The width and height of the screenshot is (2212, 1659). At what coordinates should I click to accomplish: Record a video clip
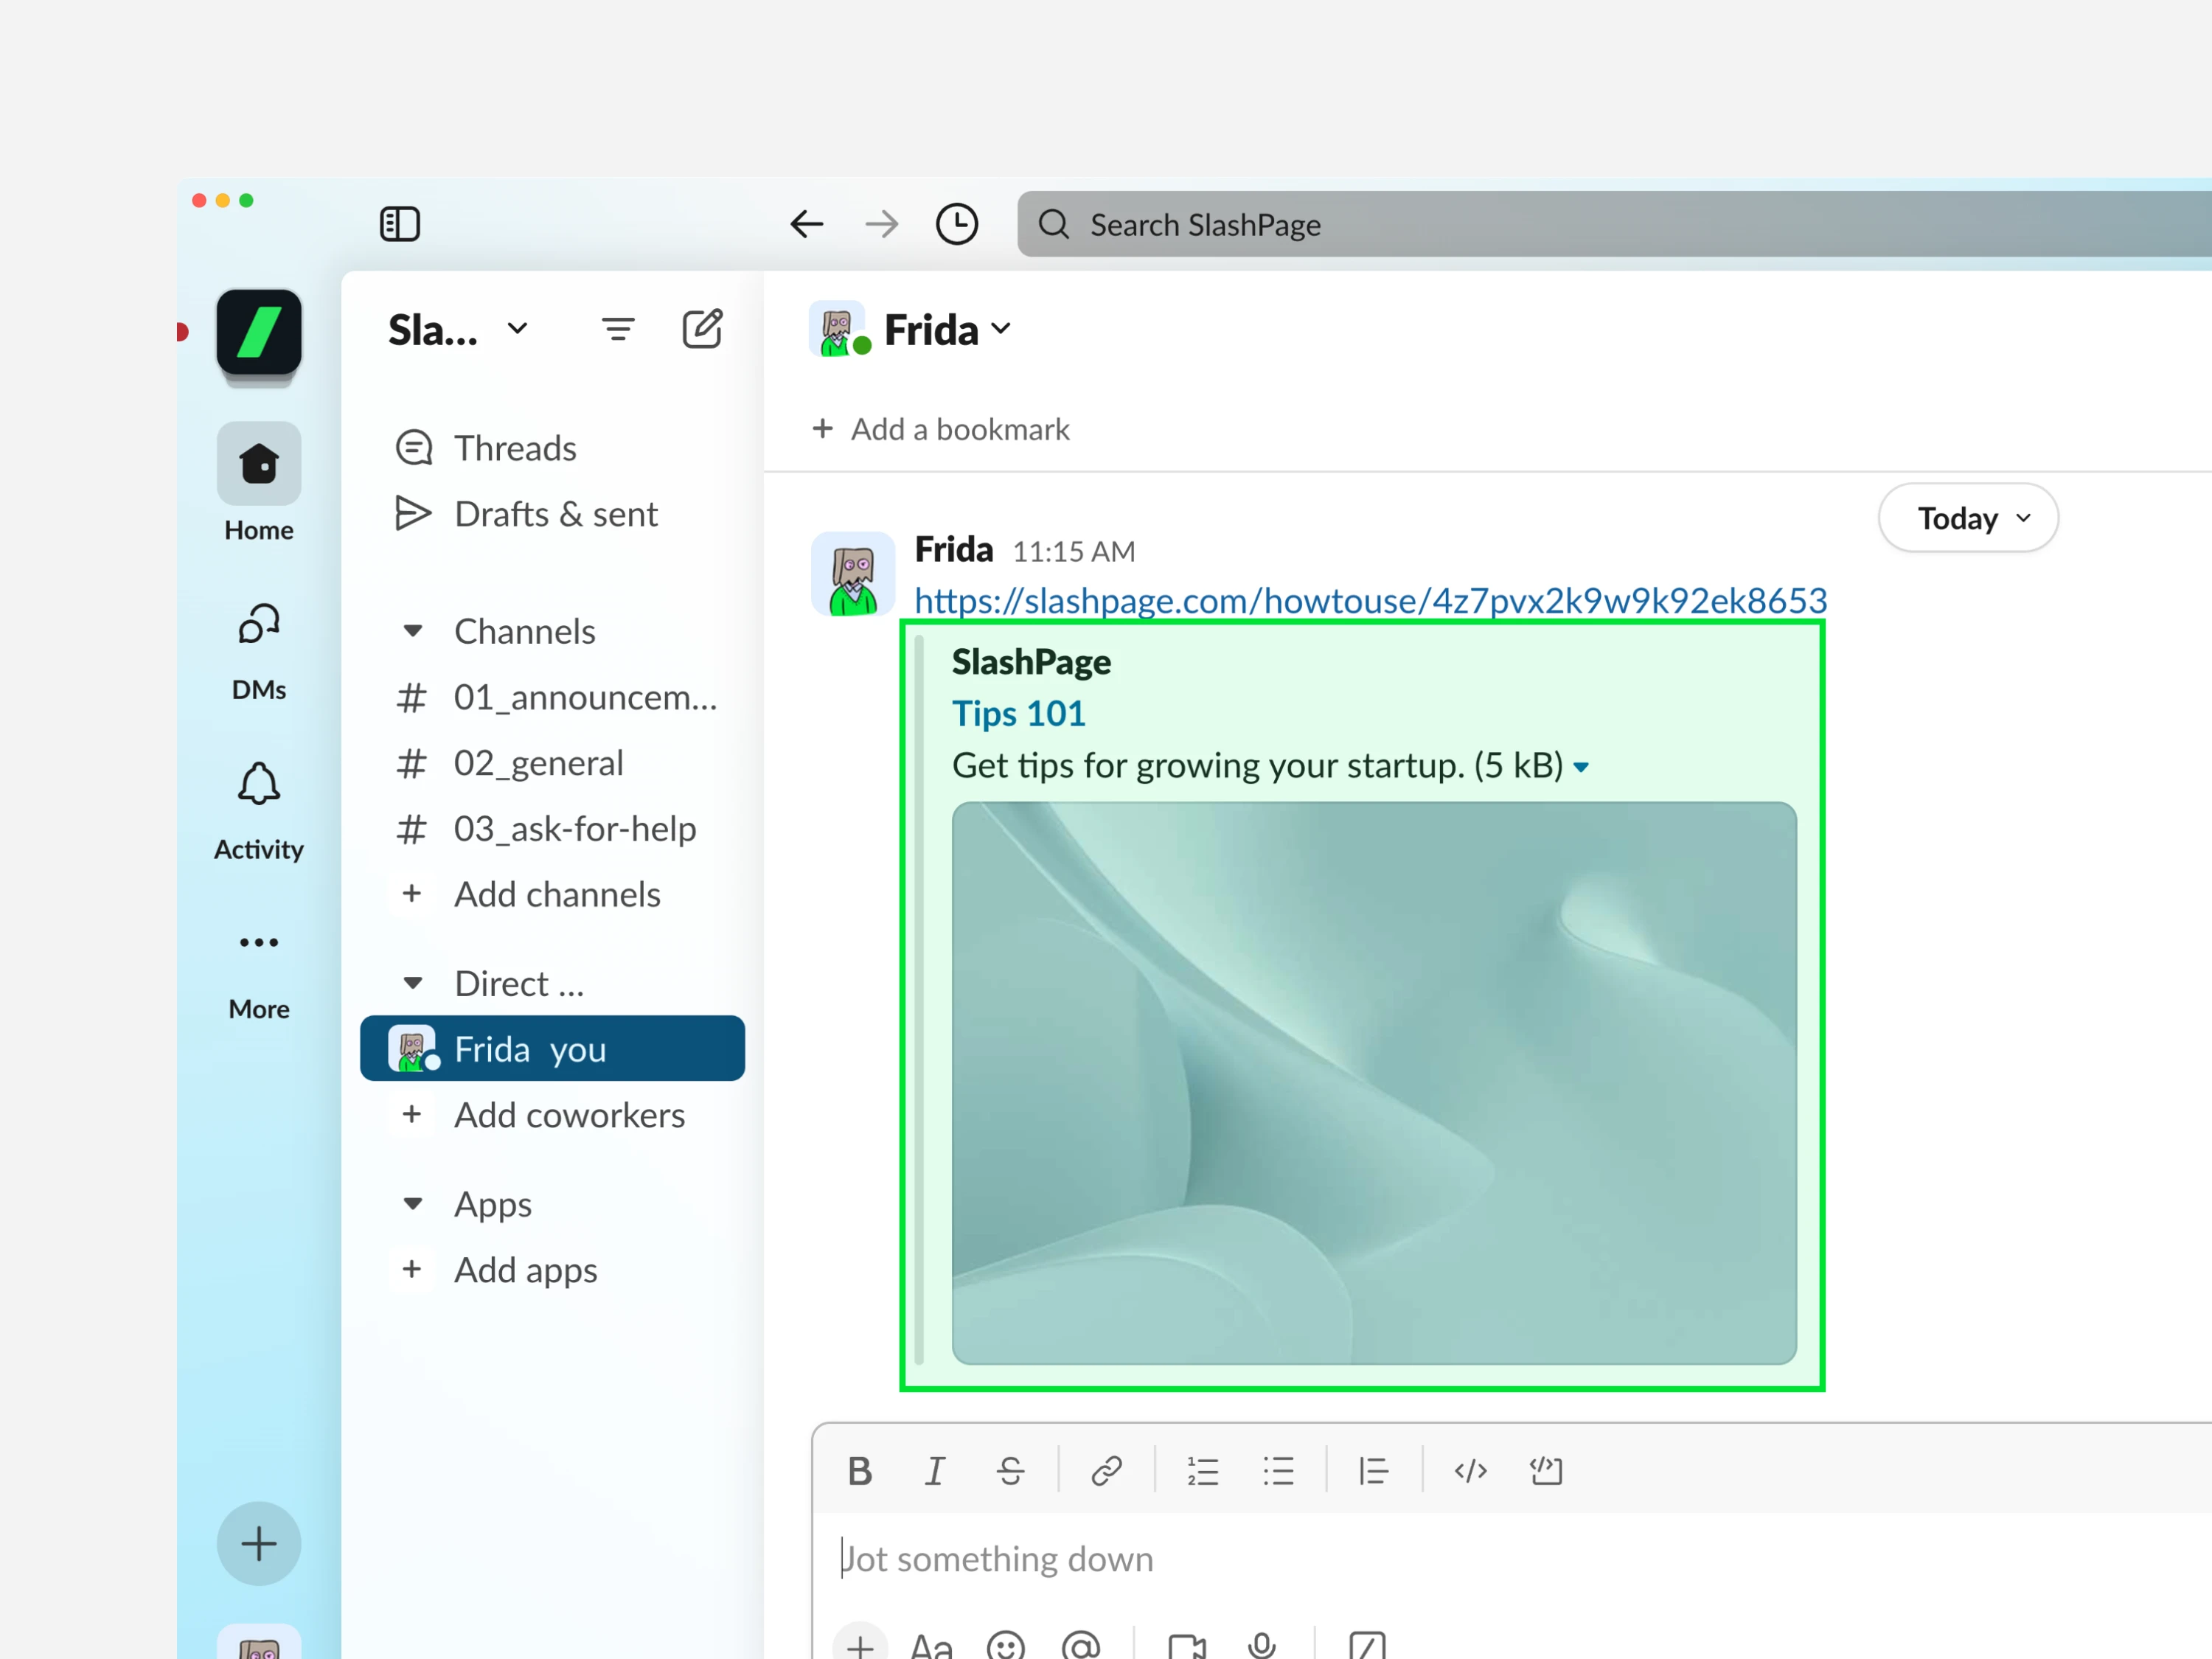tap(1187, 1645)
